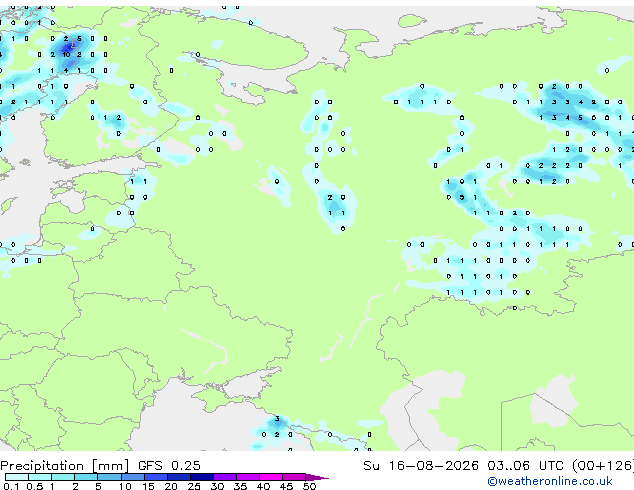
Task: Click the '40' legend scale label
Action: coord(263,486)
